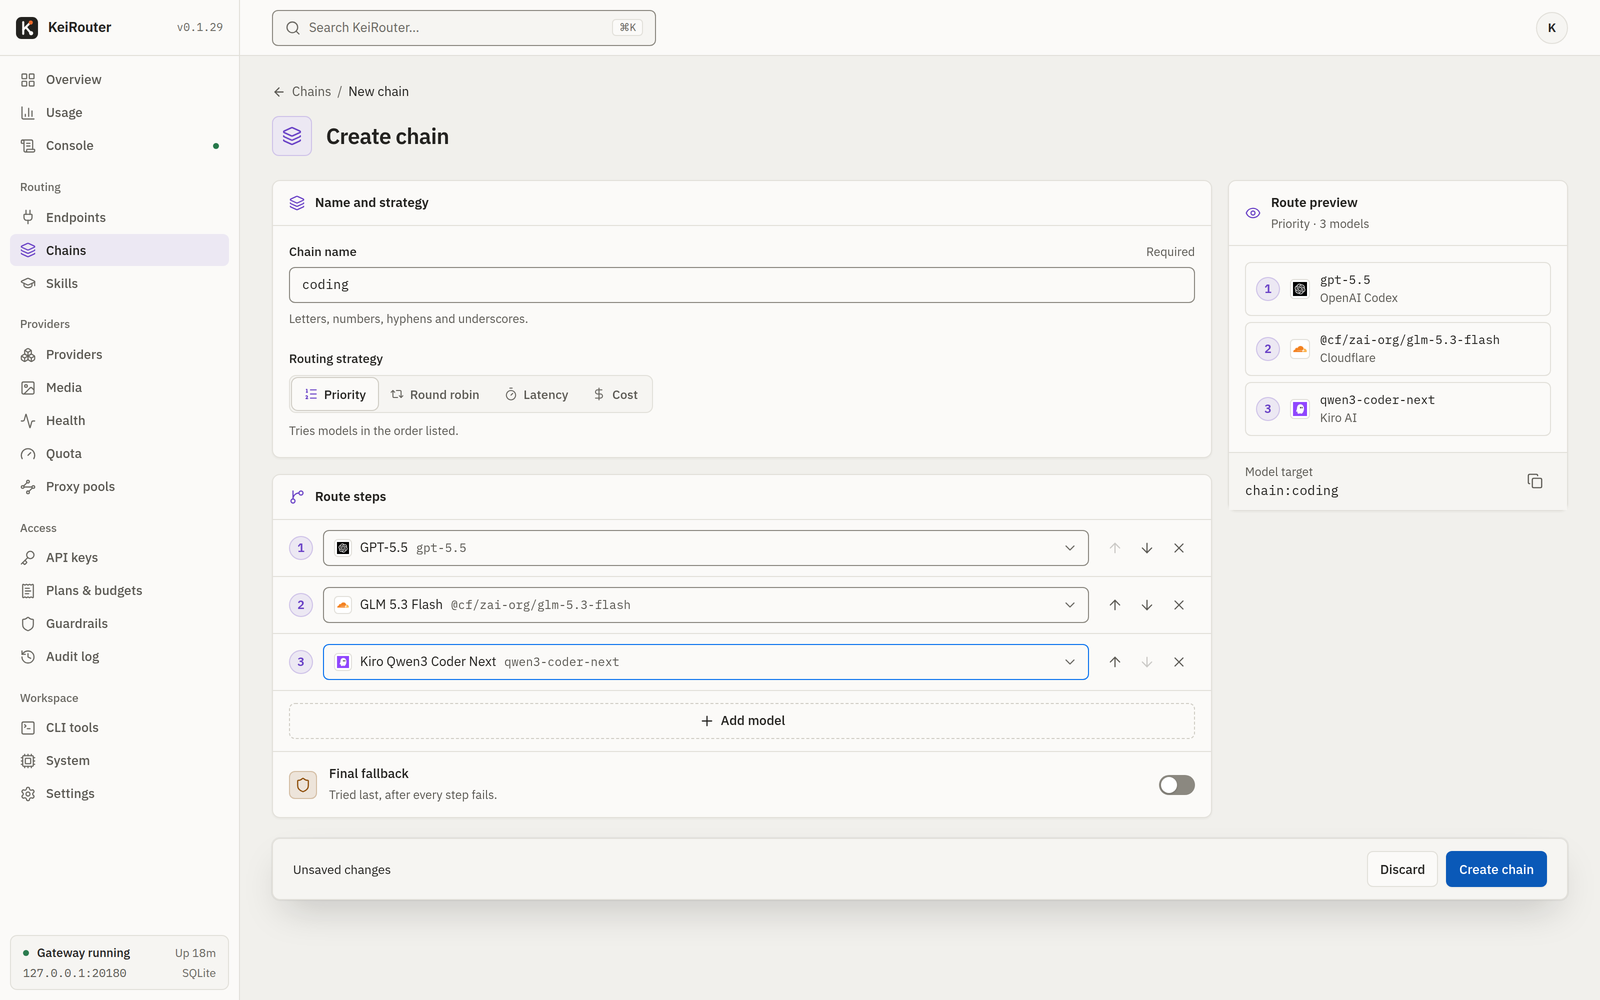Viewport: 1600px width, 1000px height.
Task: Click the Chain name input field
Action: click(742, 285)
